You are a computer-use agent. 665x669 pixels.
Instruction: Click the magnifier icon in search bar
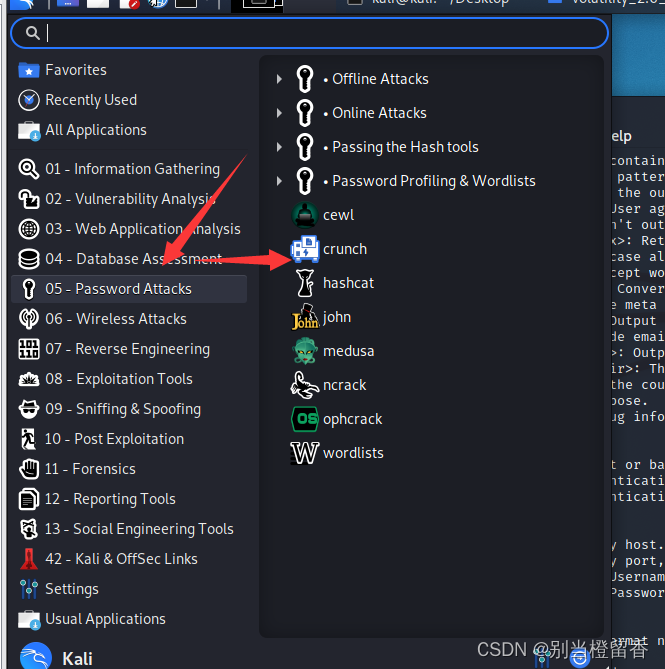pyautogui.click(x=32, y=33)
